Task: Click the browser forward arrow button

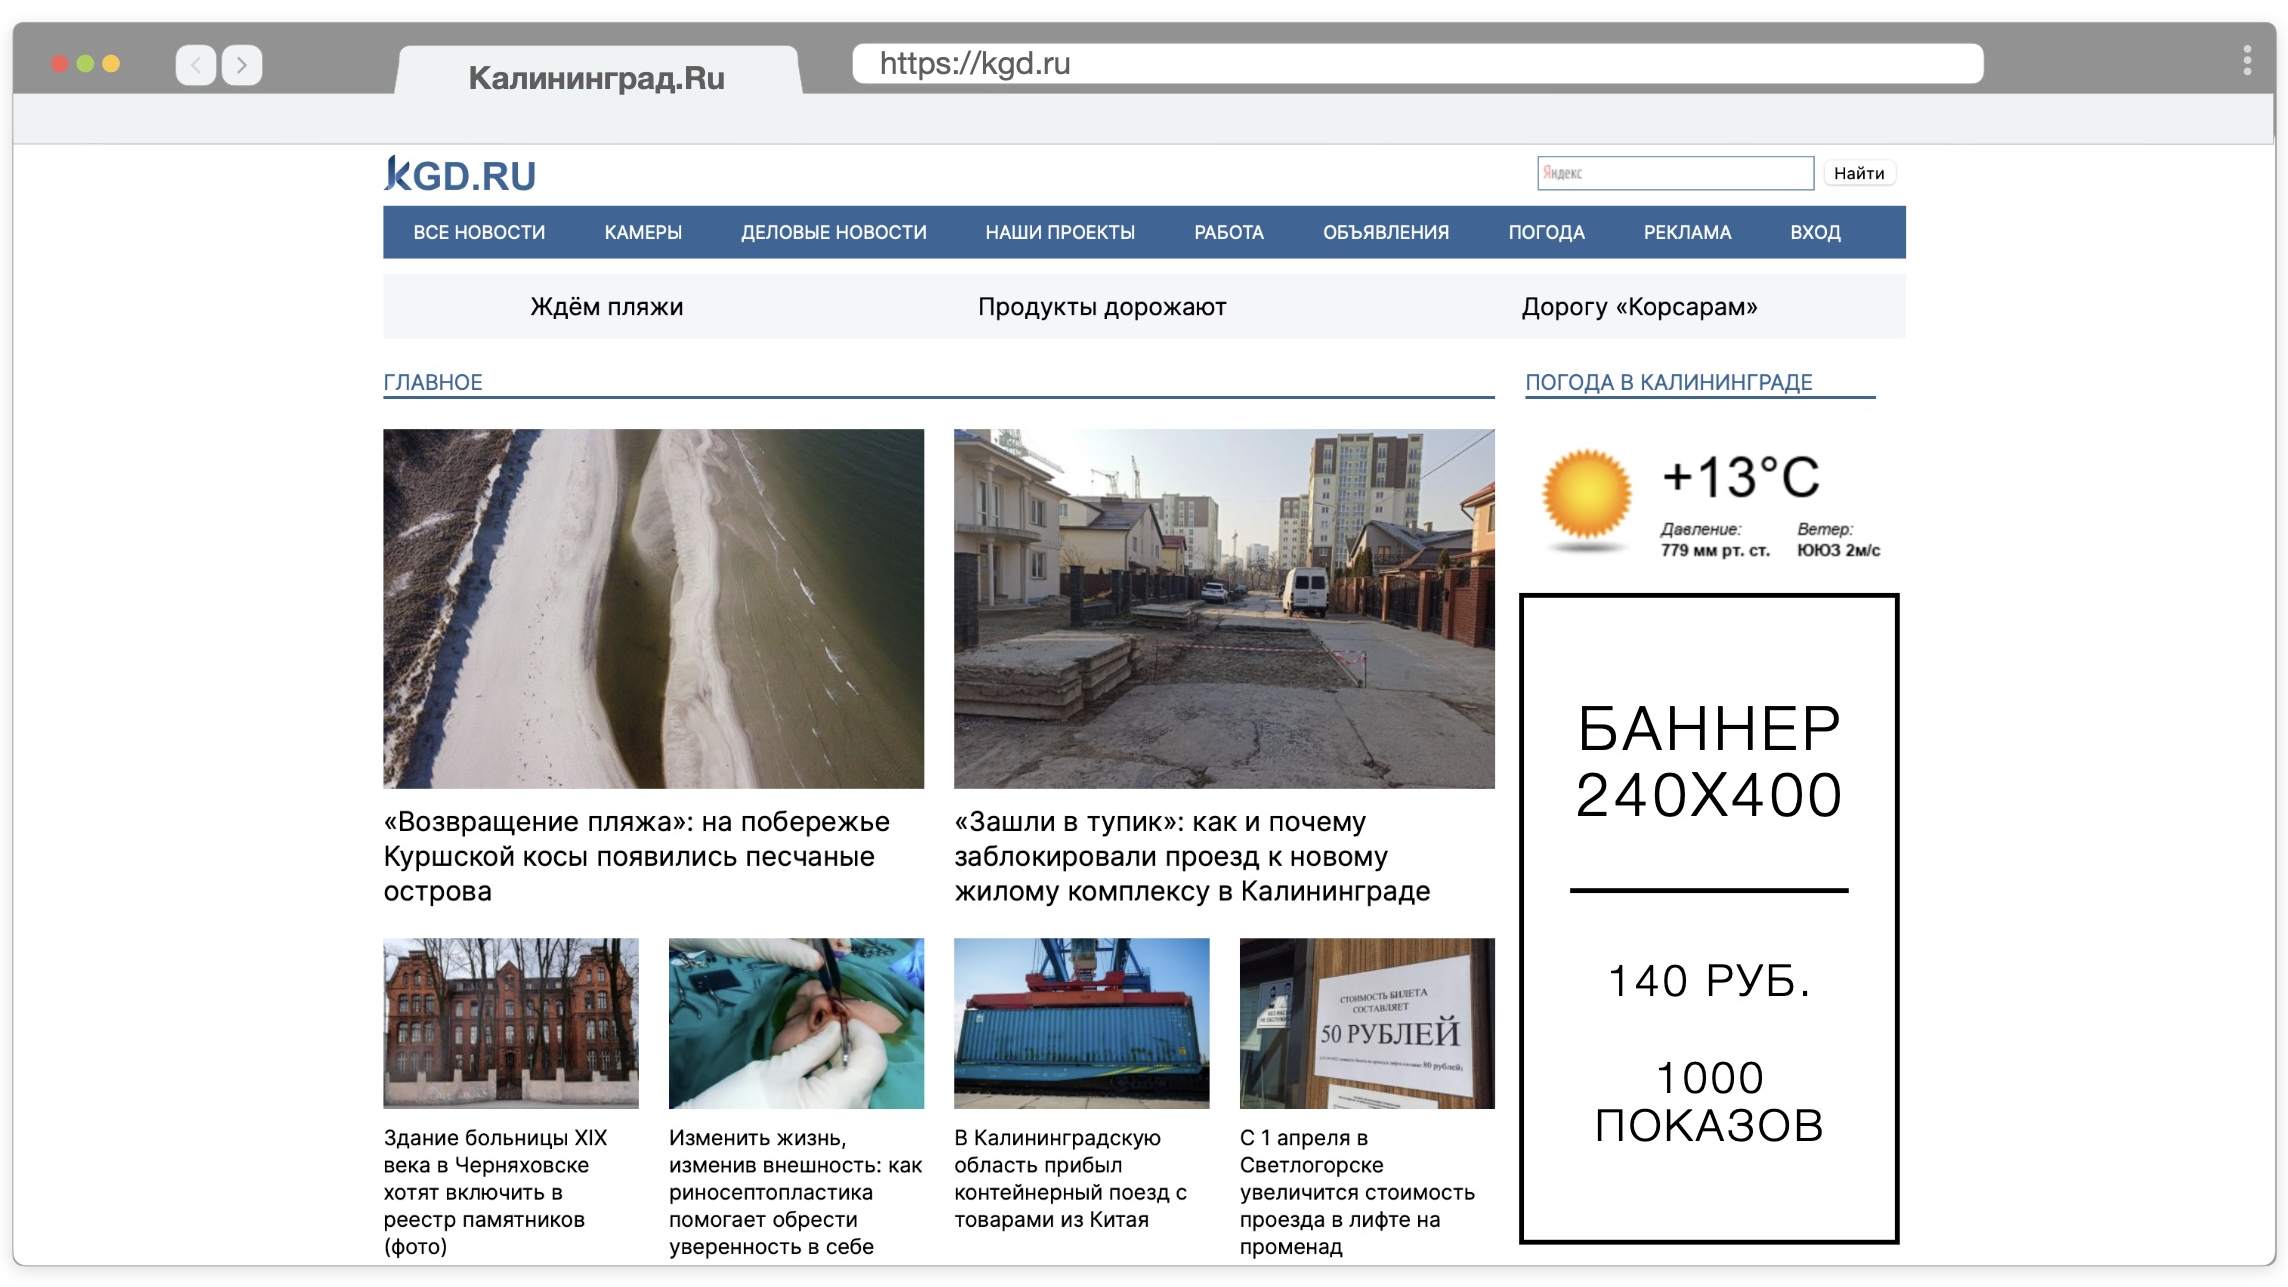Action: [242, 65]
